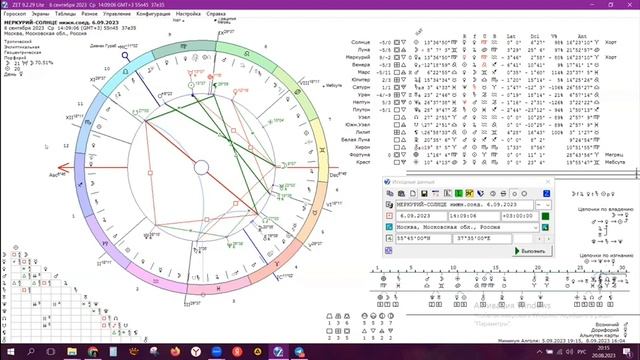Image resolution: width=640 pixels, height=360 pixels.
Task: Click the Выполнить button in data dialog
Action: [x=532, y=251]
